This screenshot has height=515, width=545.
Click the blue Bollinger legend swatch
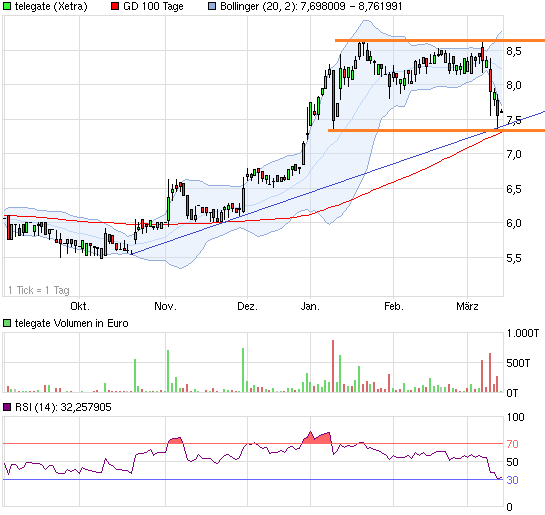(x=212, y=6)
